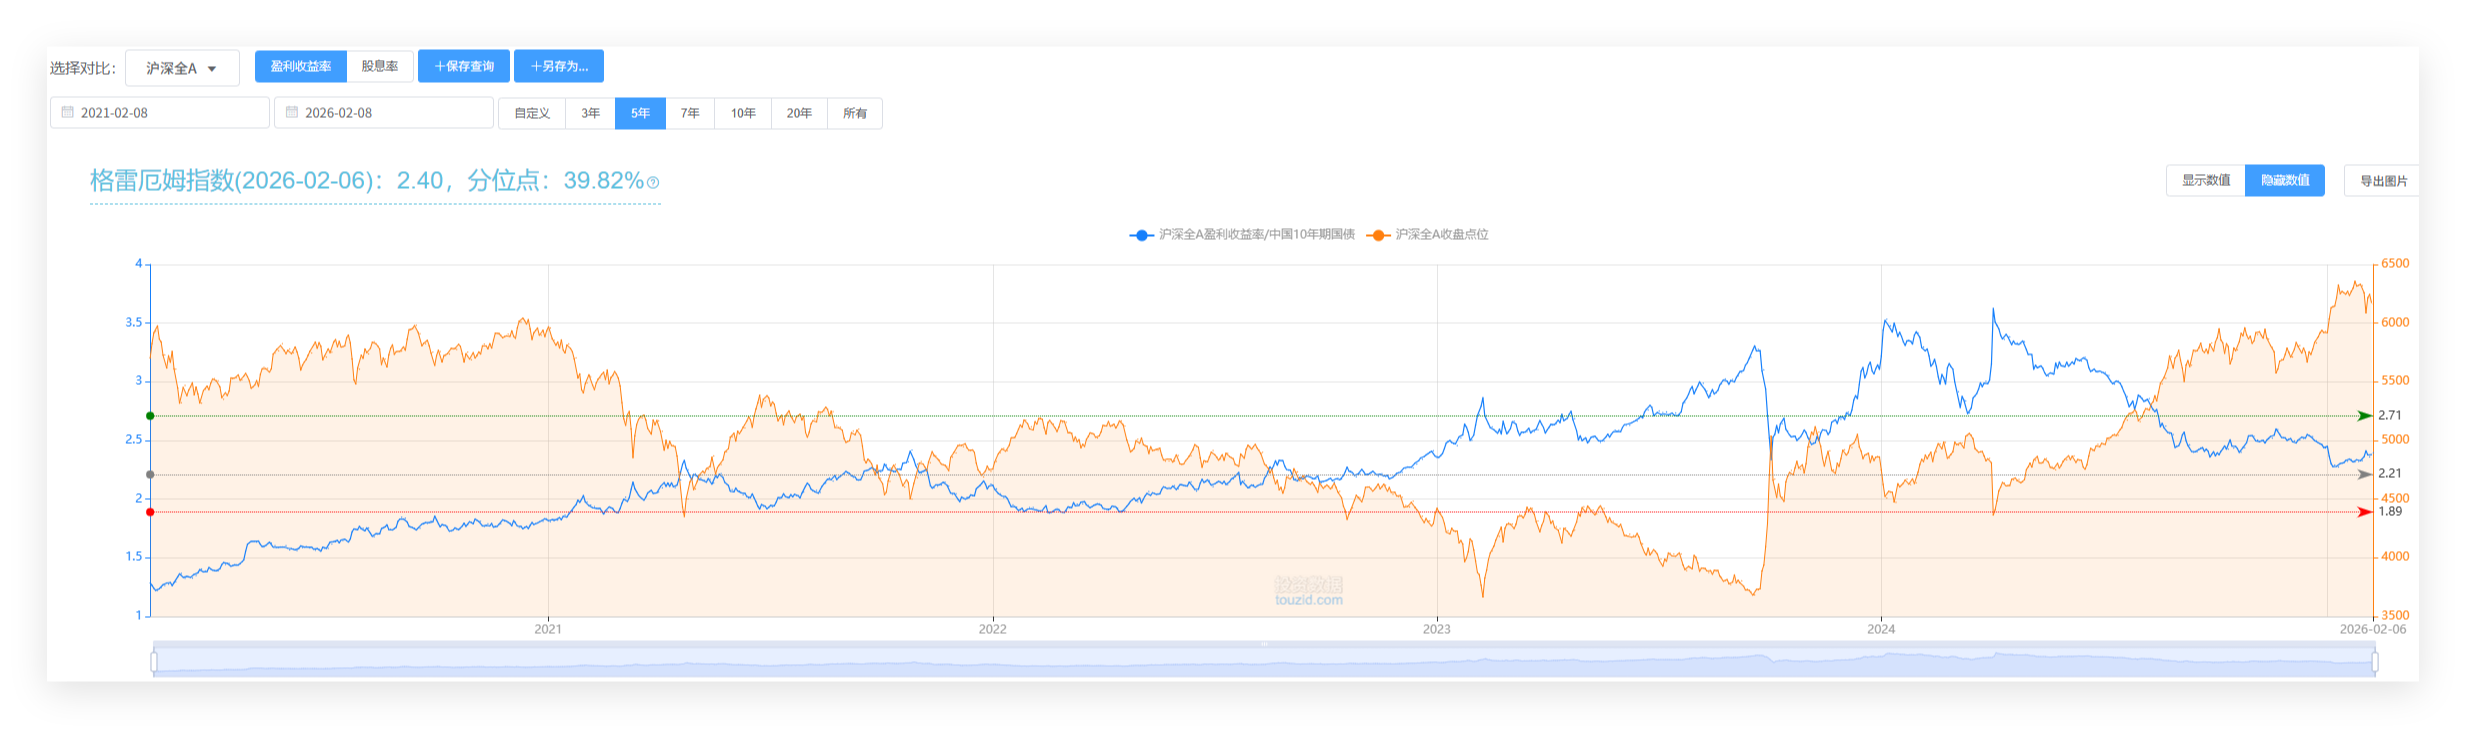The width and height of the screenshot is (2466, 729).
Task: Select the 所有 time range tab
Action: [855, 113]
